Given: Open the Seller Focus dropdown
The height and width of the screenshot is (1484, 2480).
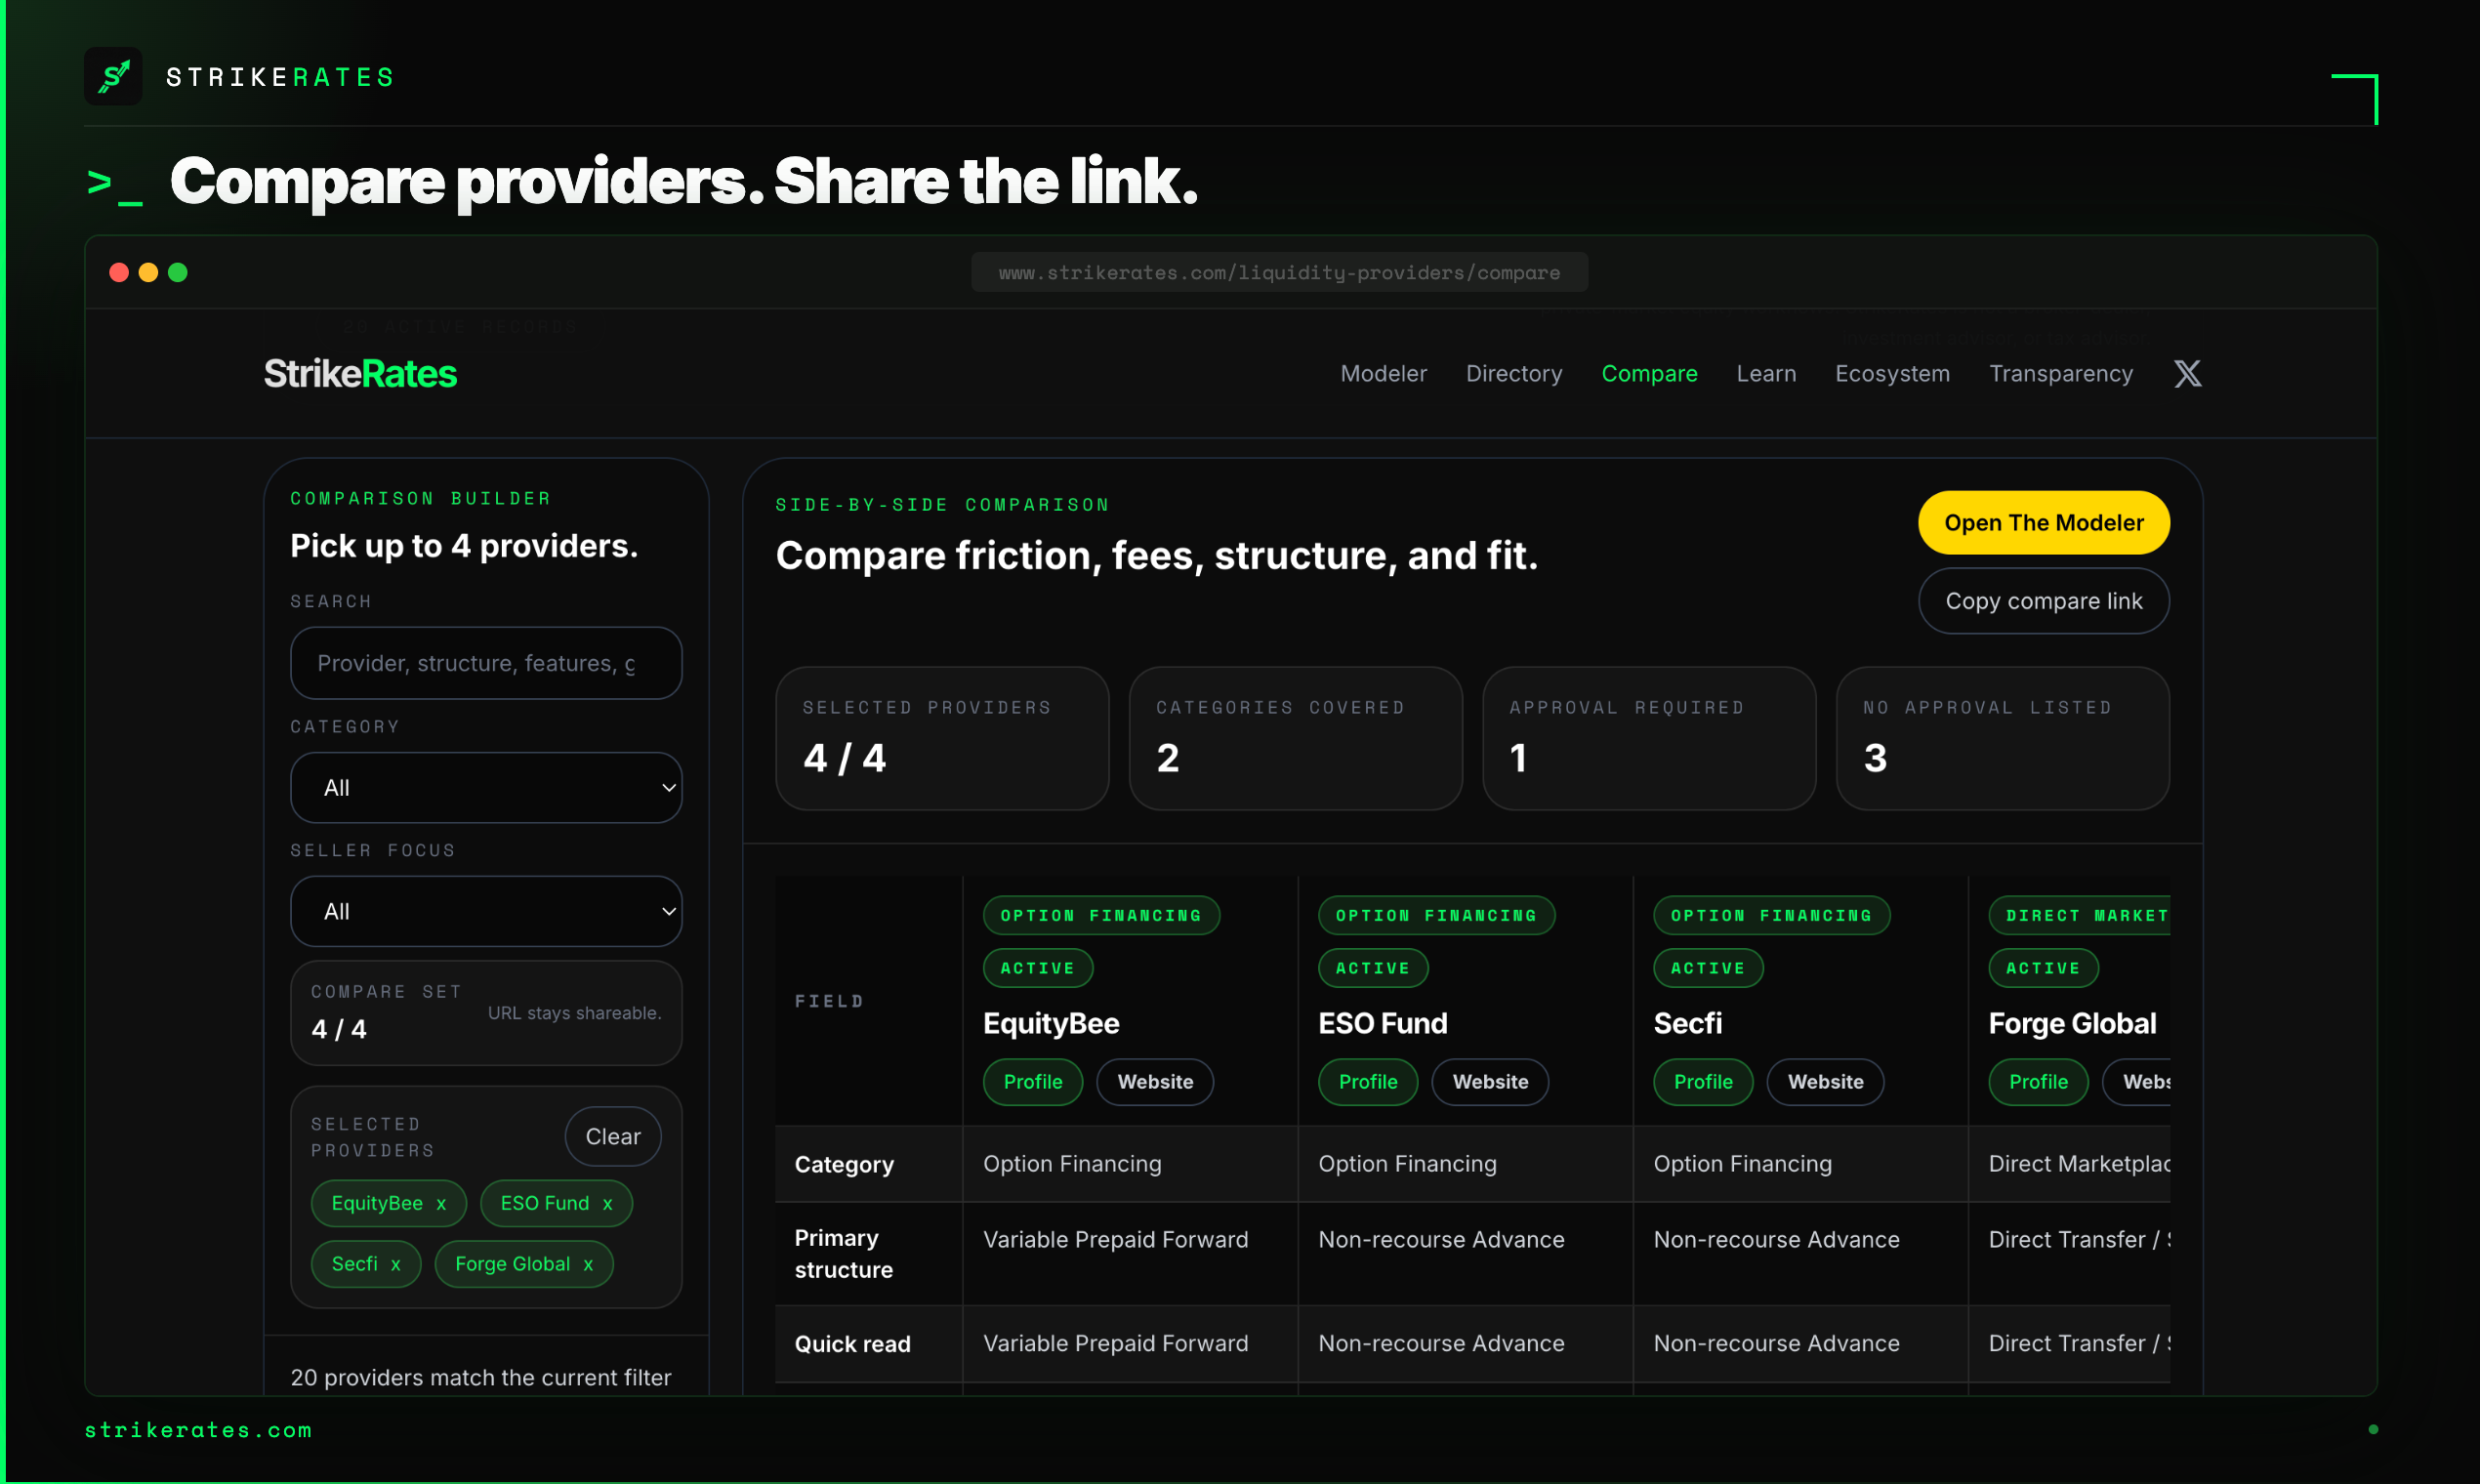Looking at the screenshot, I should [x=486, y=912].
